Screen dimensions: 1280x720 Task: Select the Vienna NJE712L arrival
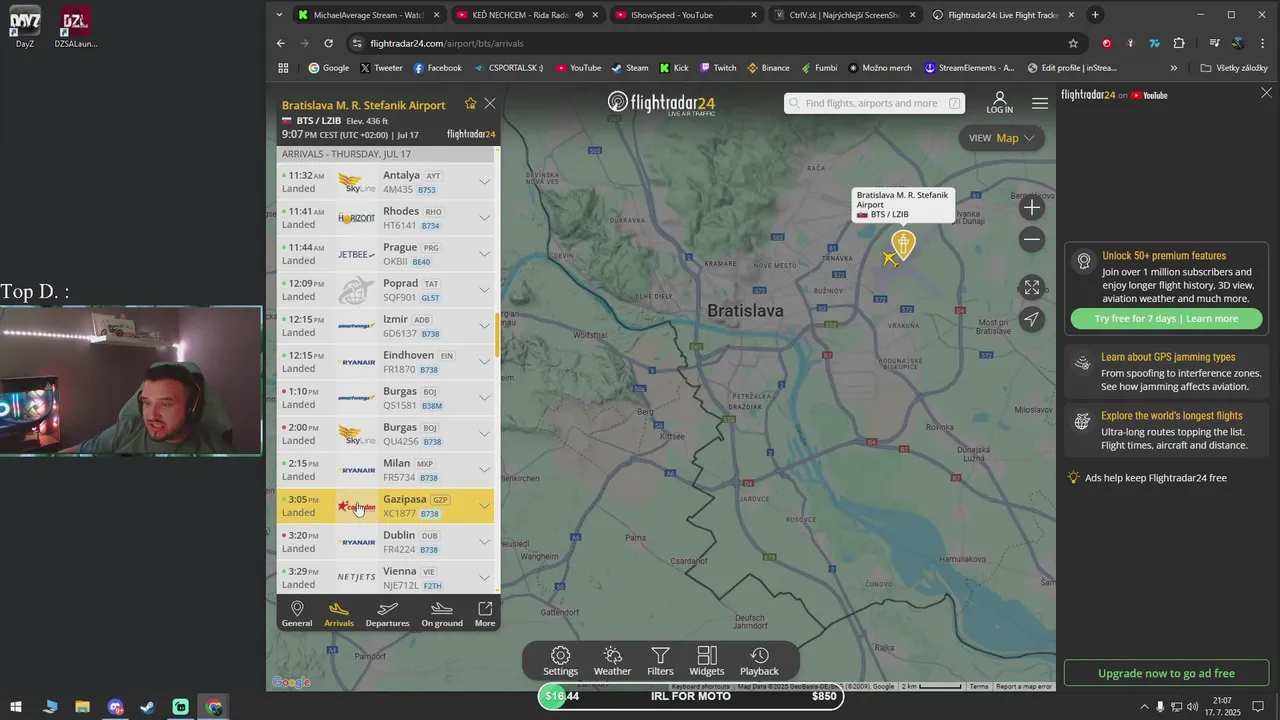[x=385, y=578]
